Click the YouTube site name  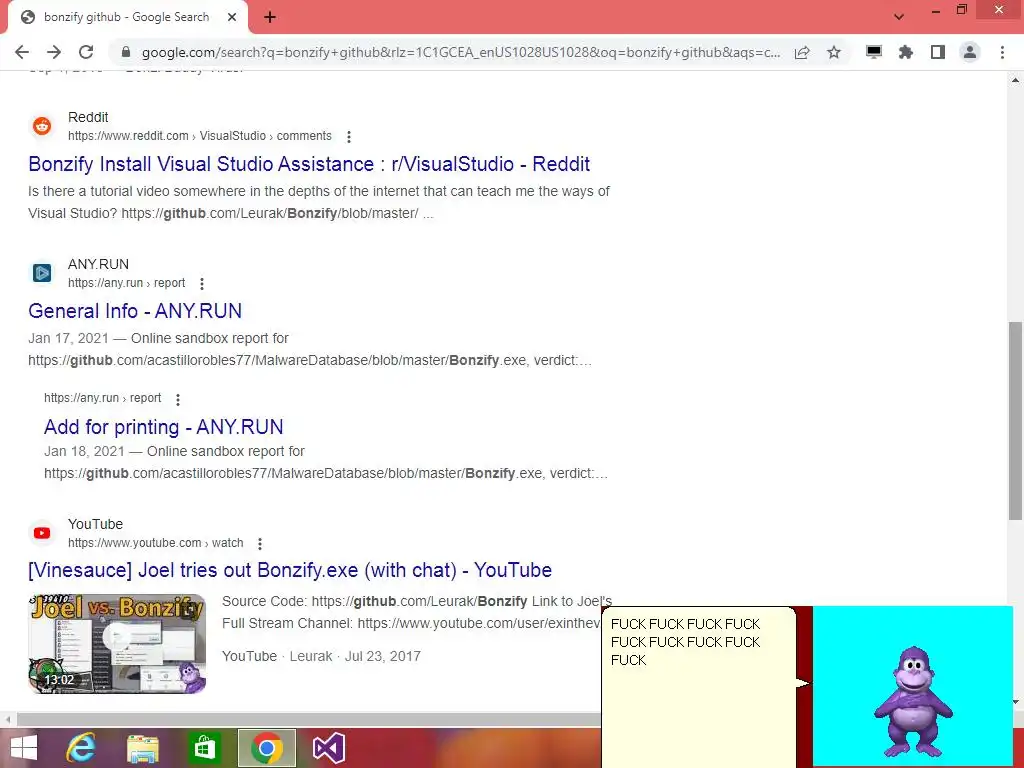tap(95, 524)
